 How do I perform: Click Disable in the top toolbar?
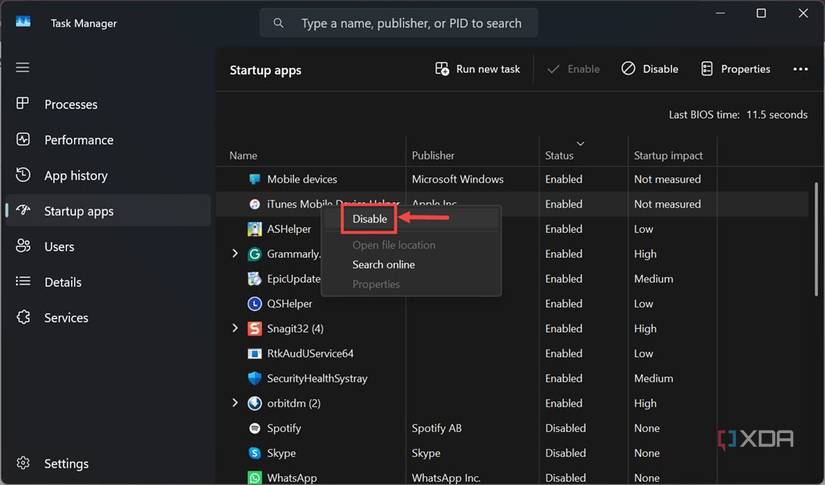pos(649,69)
